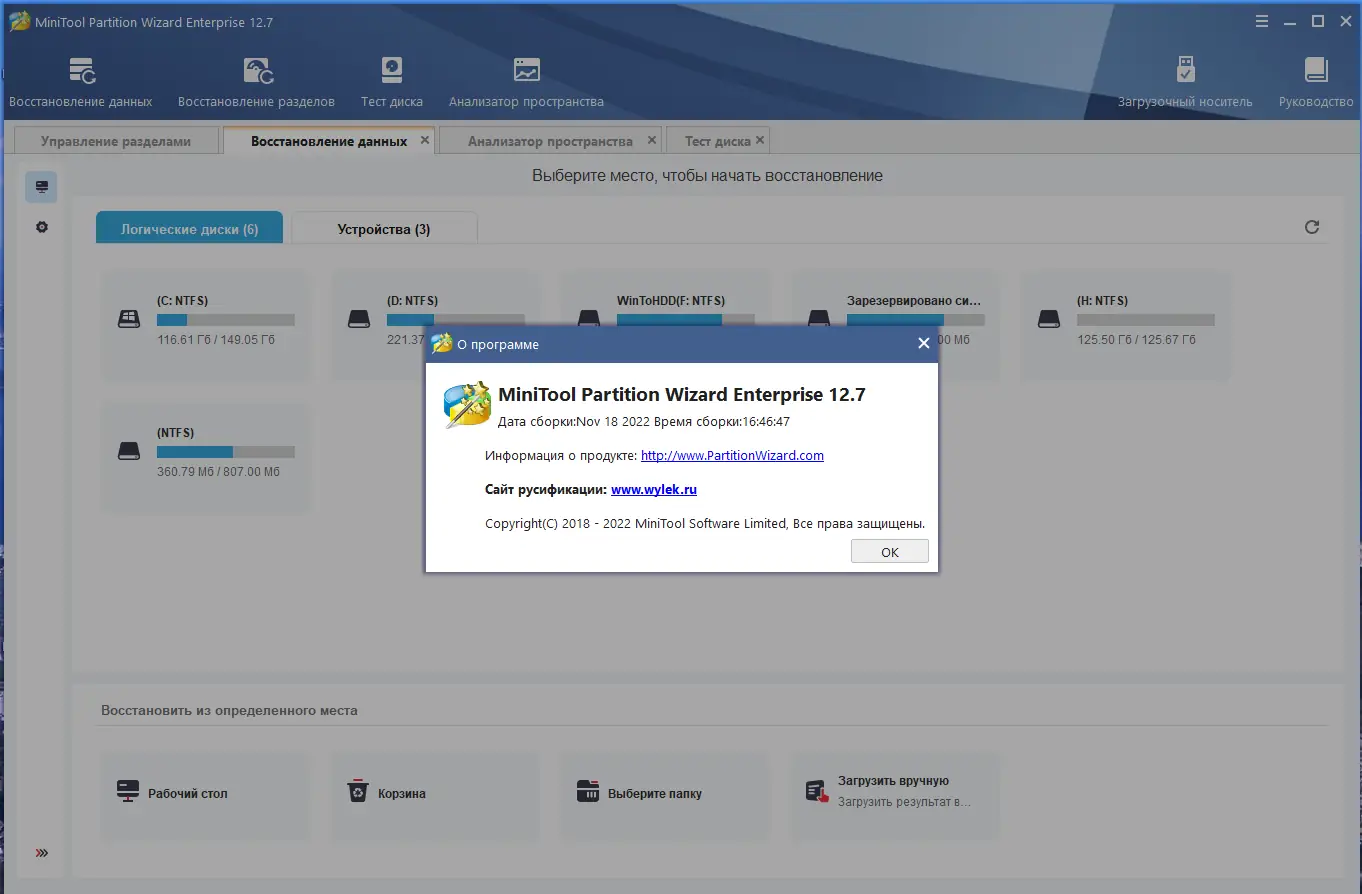Open the Data Recovery tool (Восстановление данных) in toolbar
The width and height of the screenshot is (1362, 894).
pos(81,70)
